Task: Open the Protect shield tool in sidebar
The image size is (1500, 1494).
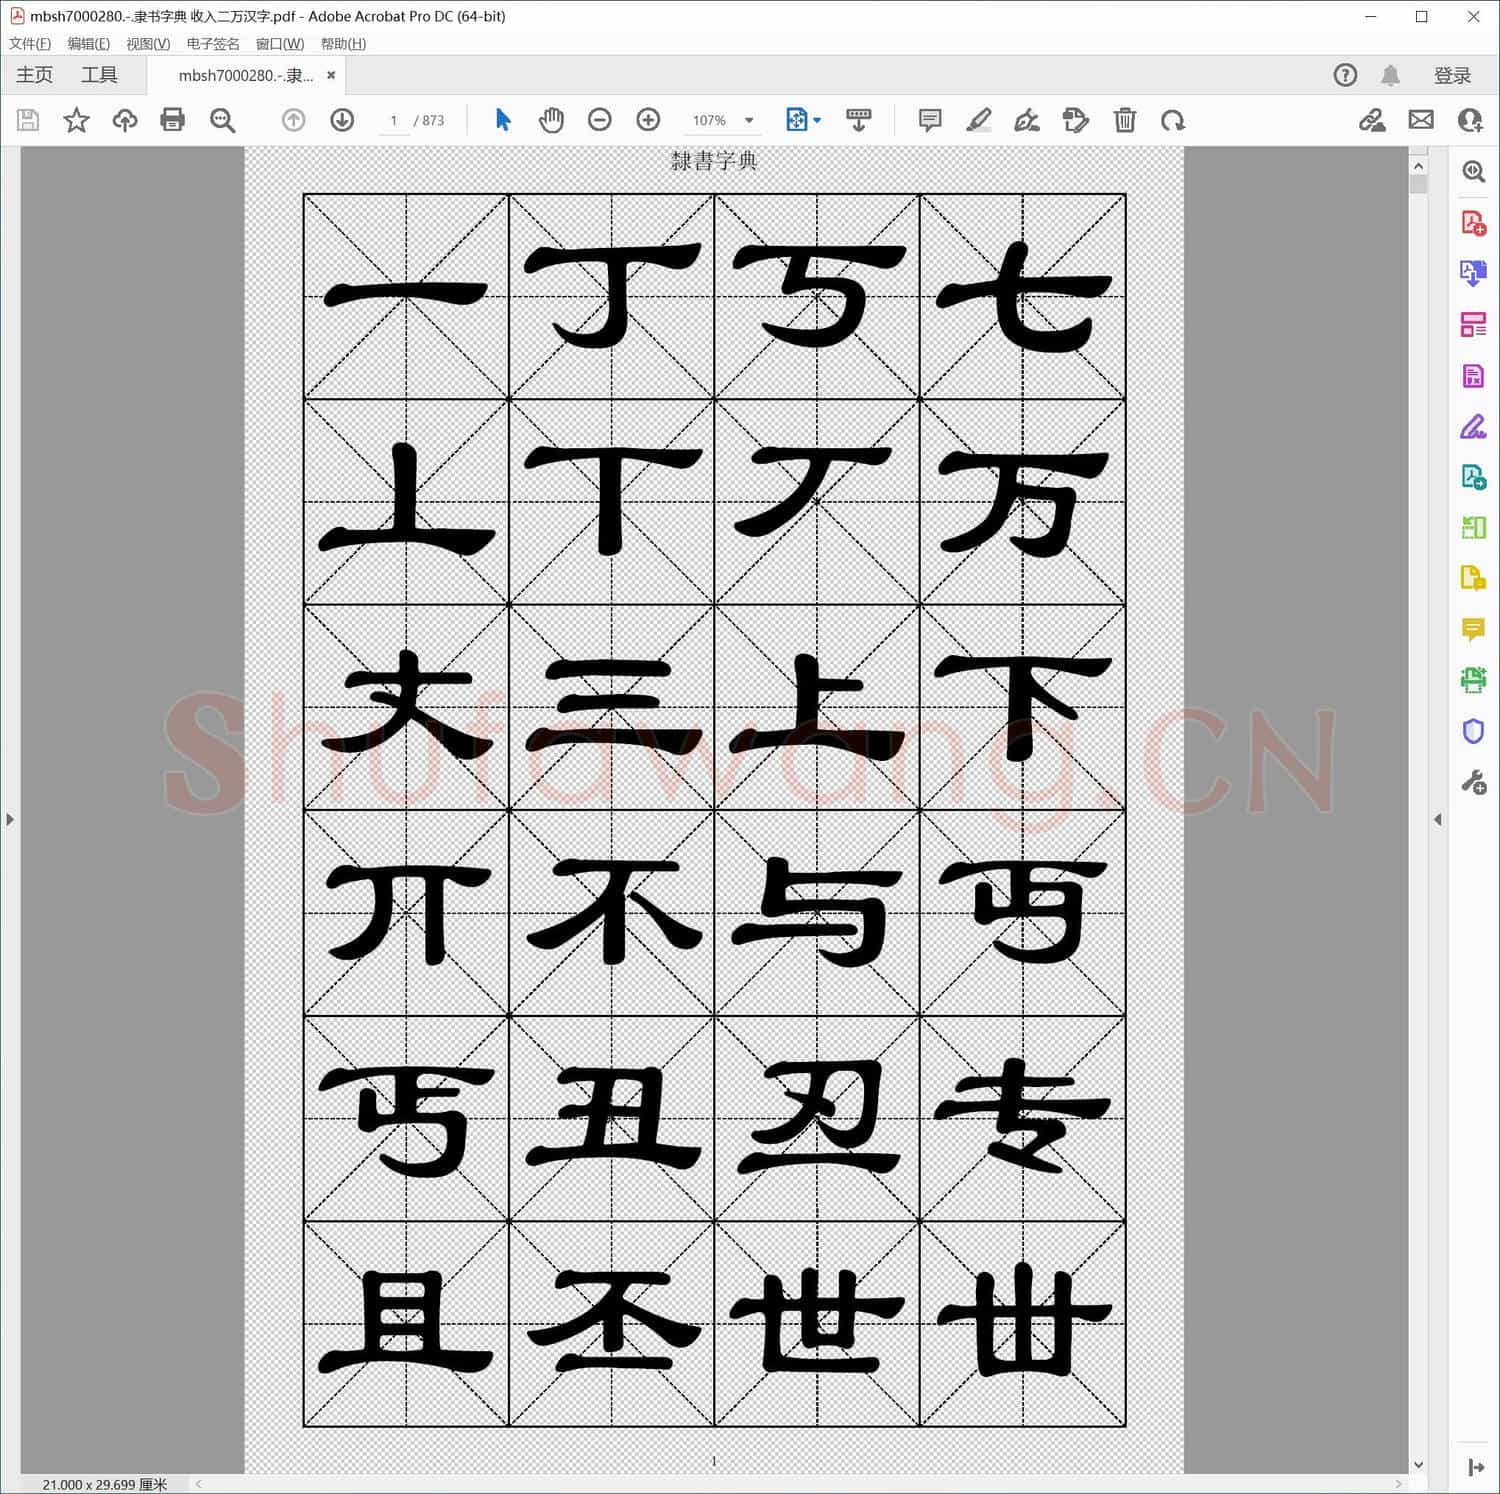Action: [1473, 731]
